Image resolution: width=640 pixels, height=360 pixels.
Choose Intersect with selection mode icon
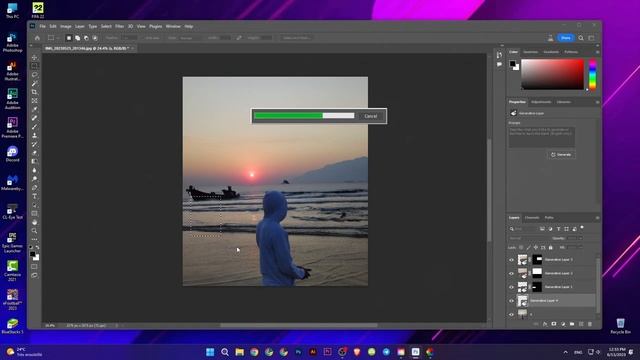95,38
